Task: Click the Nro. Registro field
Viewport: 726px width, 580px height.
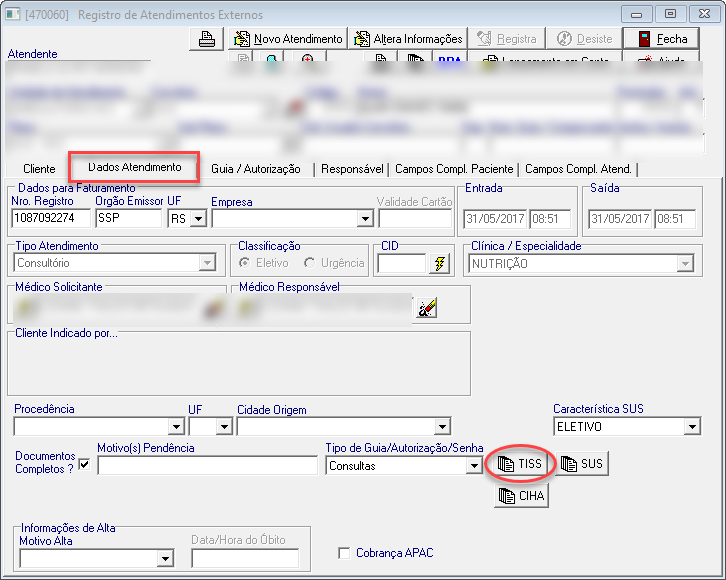Action: coord(51,218)
